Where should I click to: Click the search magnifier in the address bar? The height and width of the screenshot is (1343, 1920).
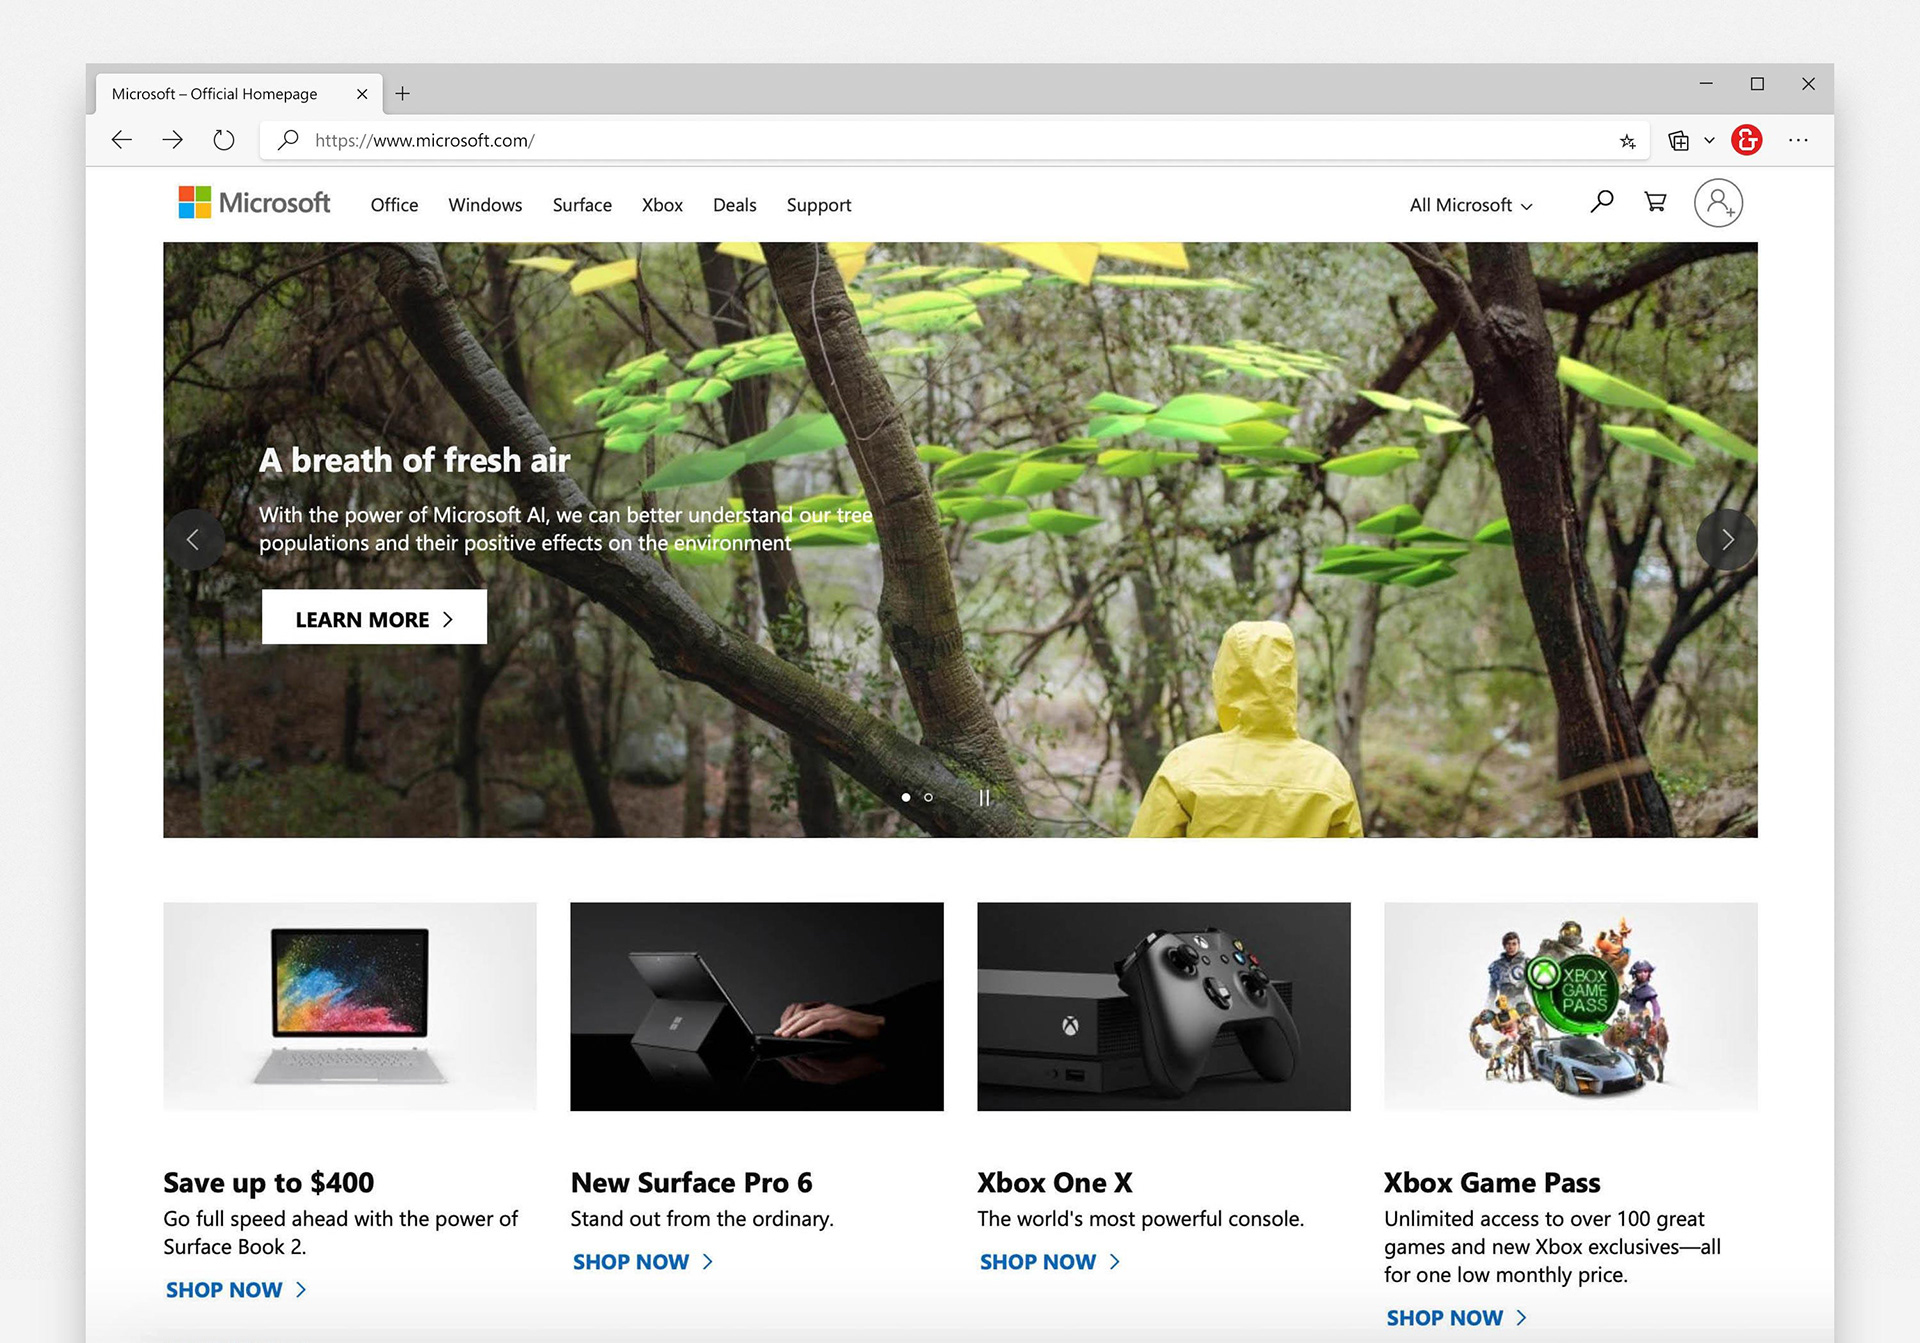[288, 140]
